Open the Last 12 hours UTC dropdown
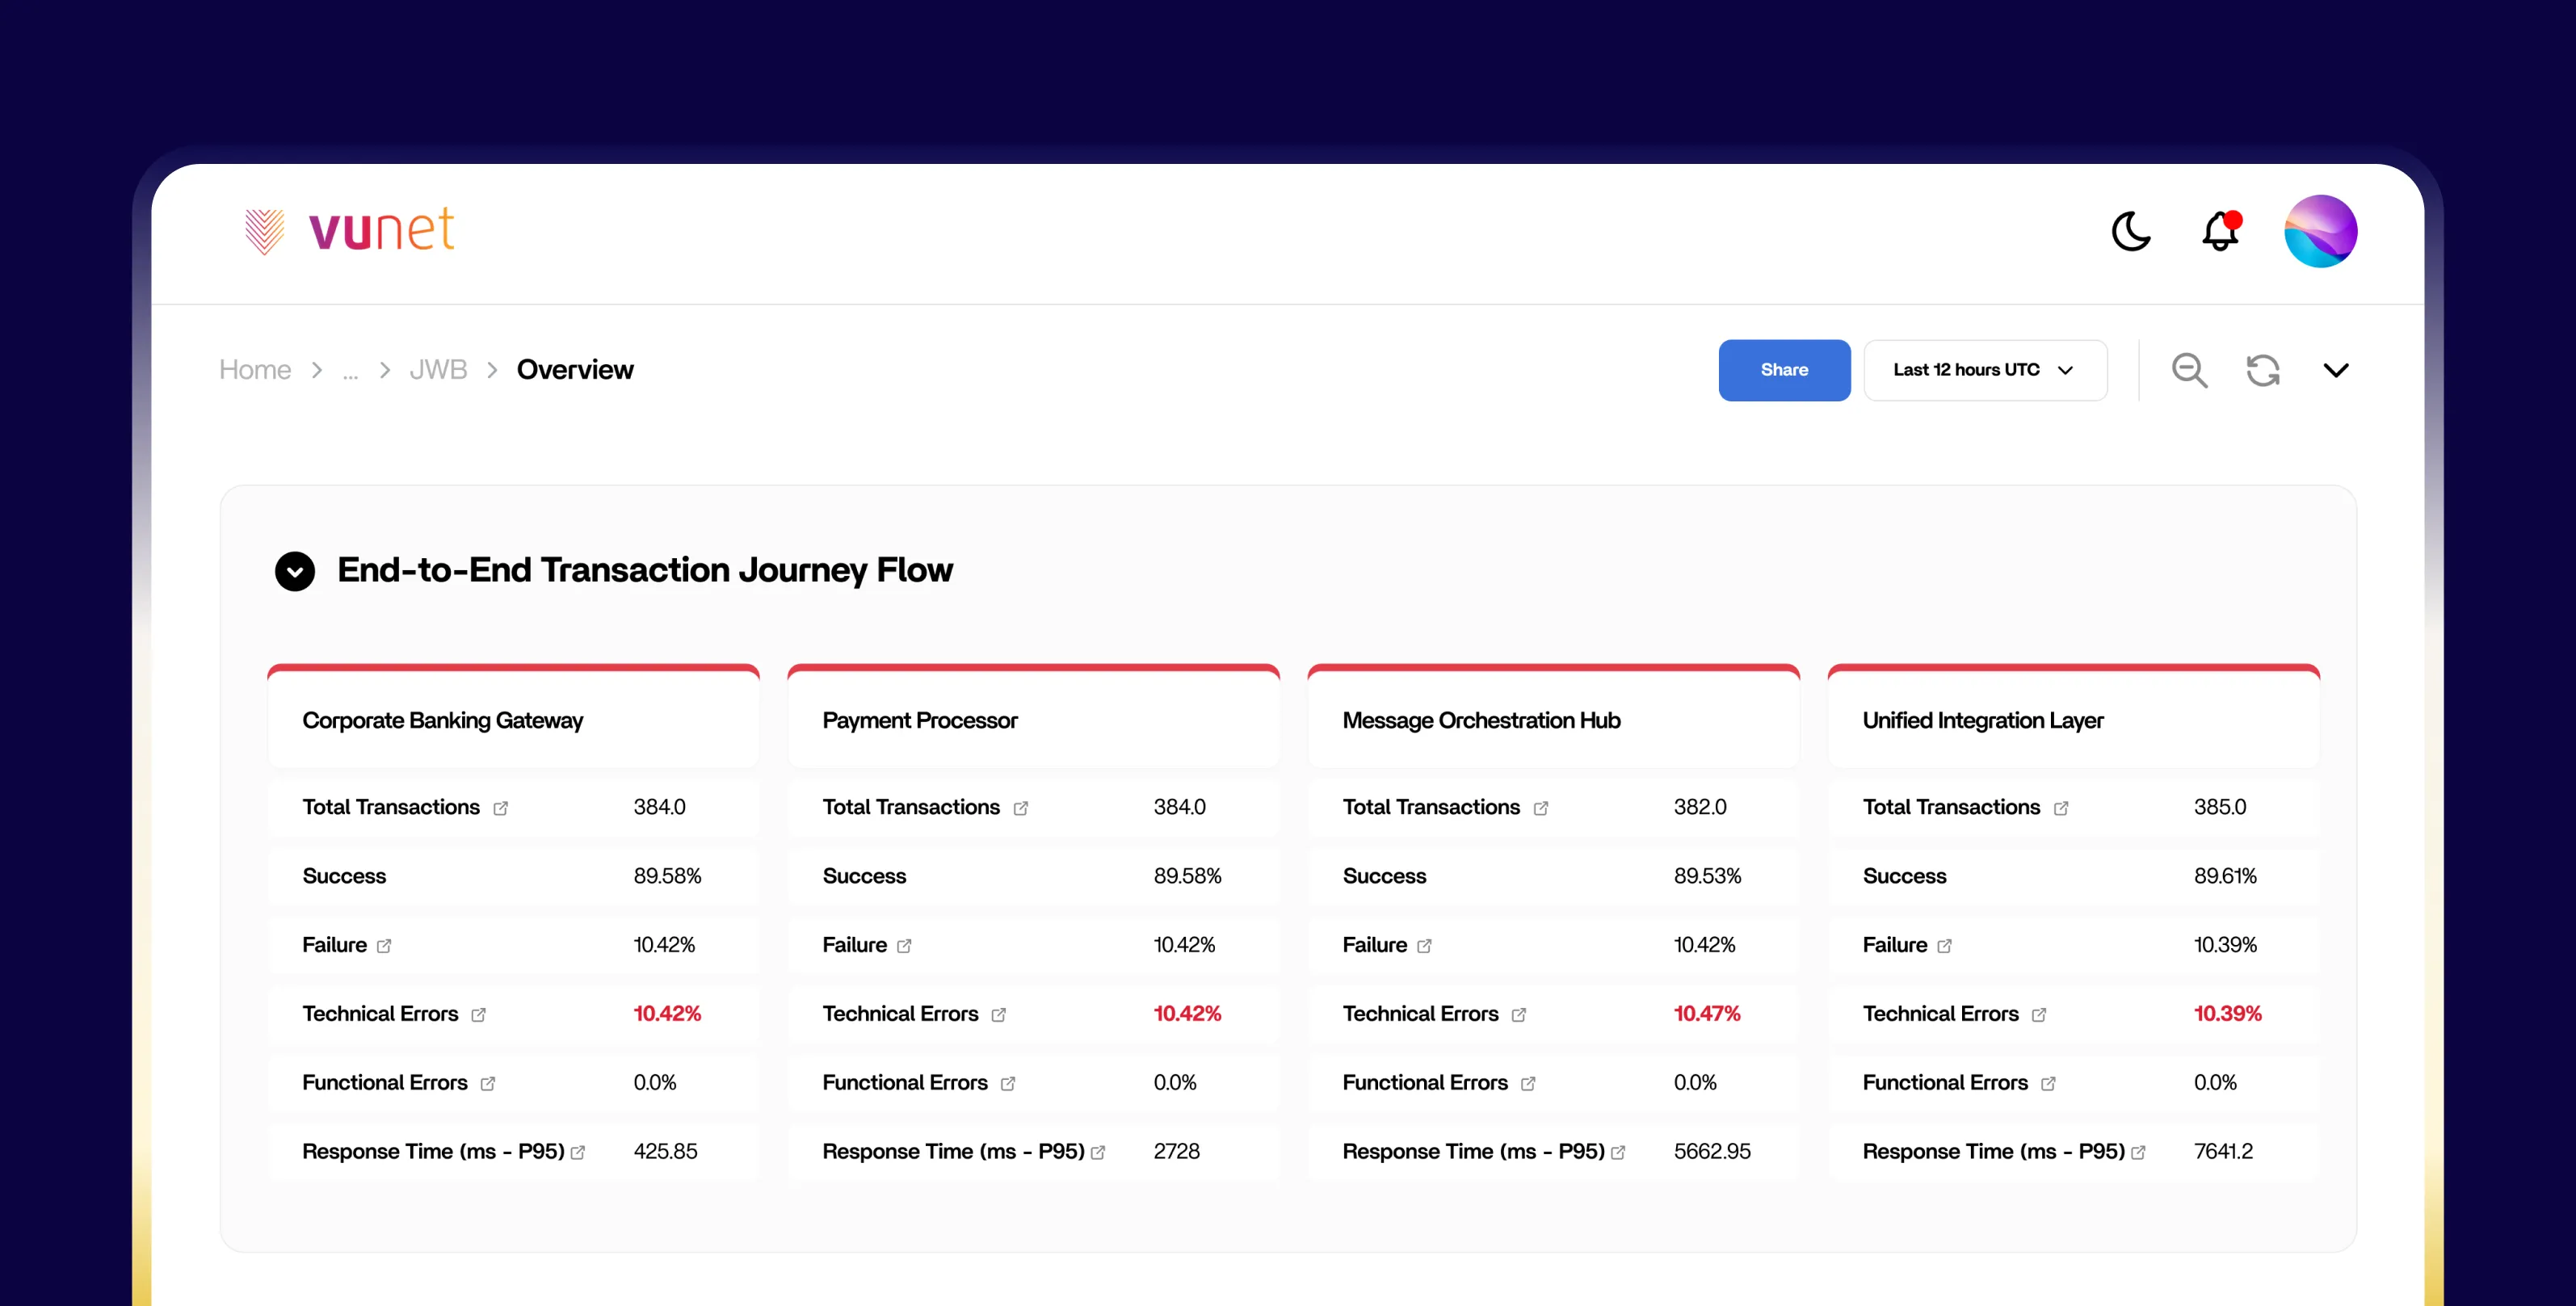The image size is (2576, 1306). pyautogui.click(x=1984, y=370)
